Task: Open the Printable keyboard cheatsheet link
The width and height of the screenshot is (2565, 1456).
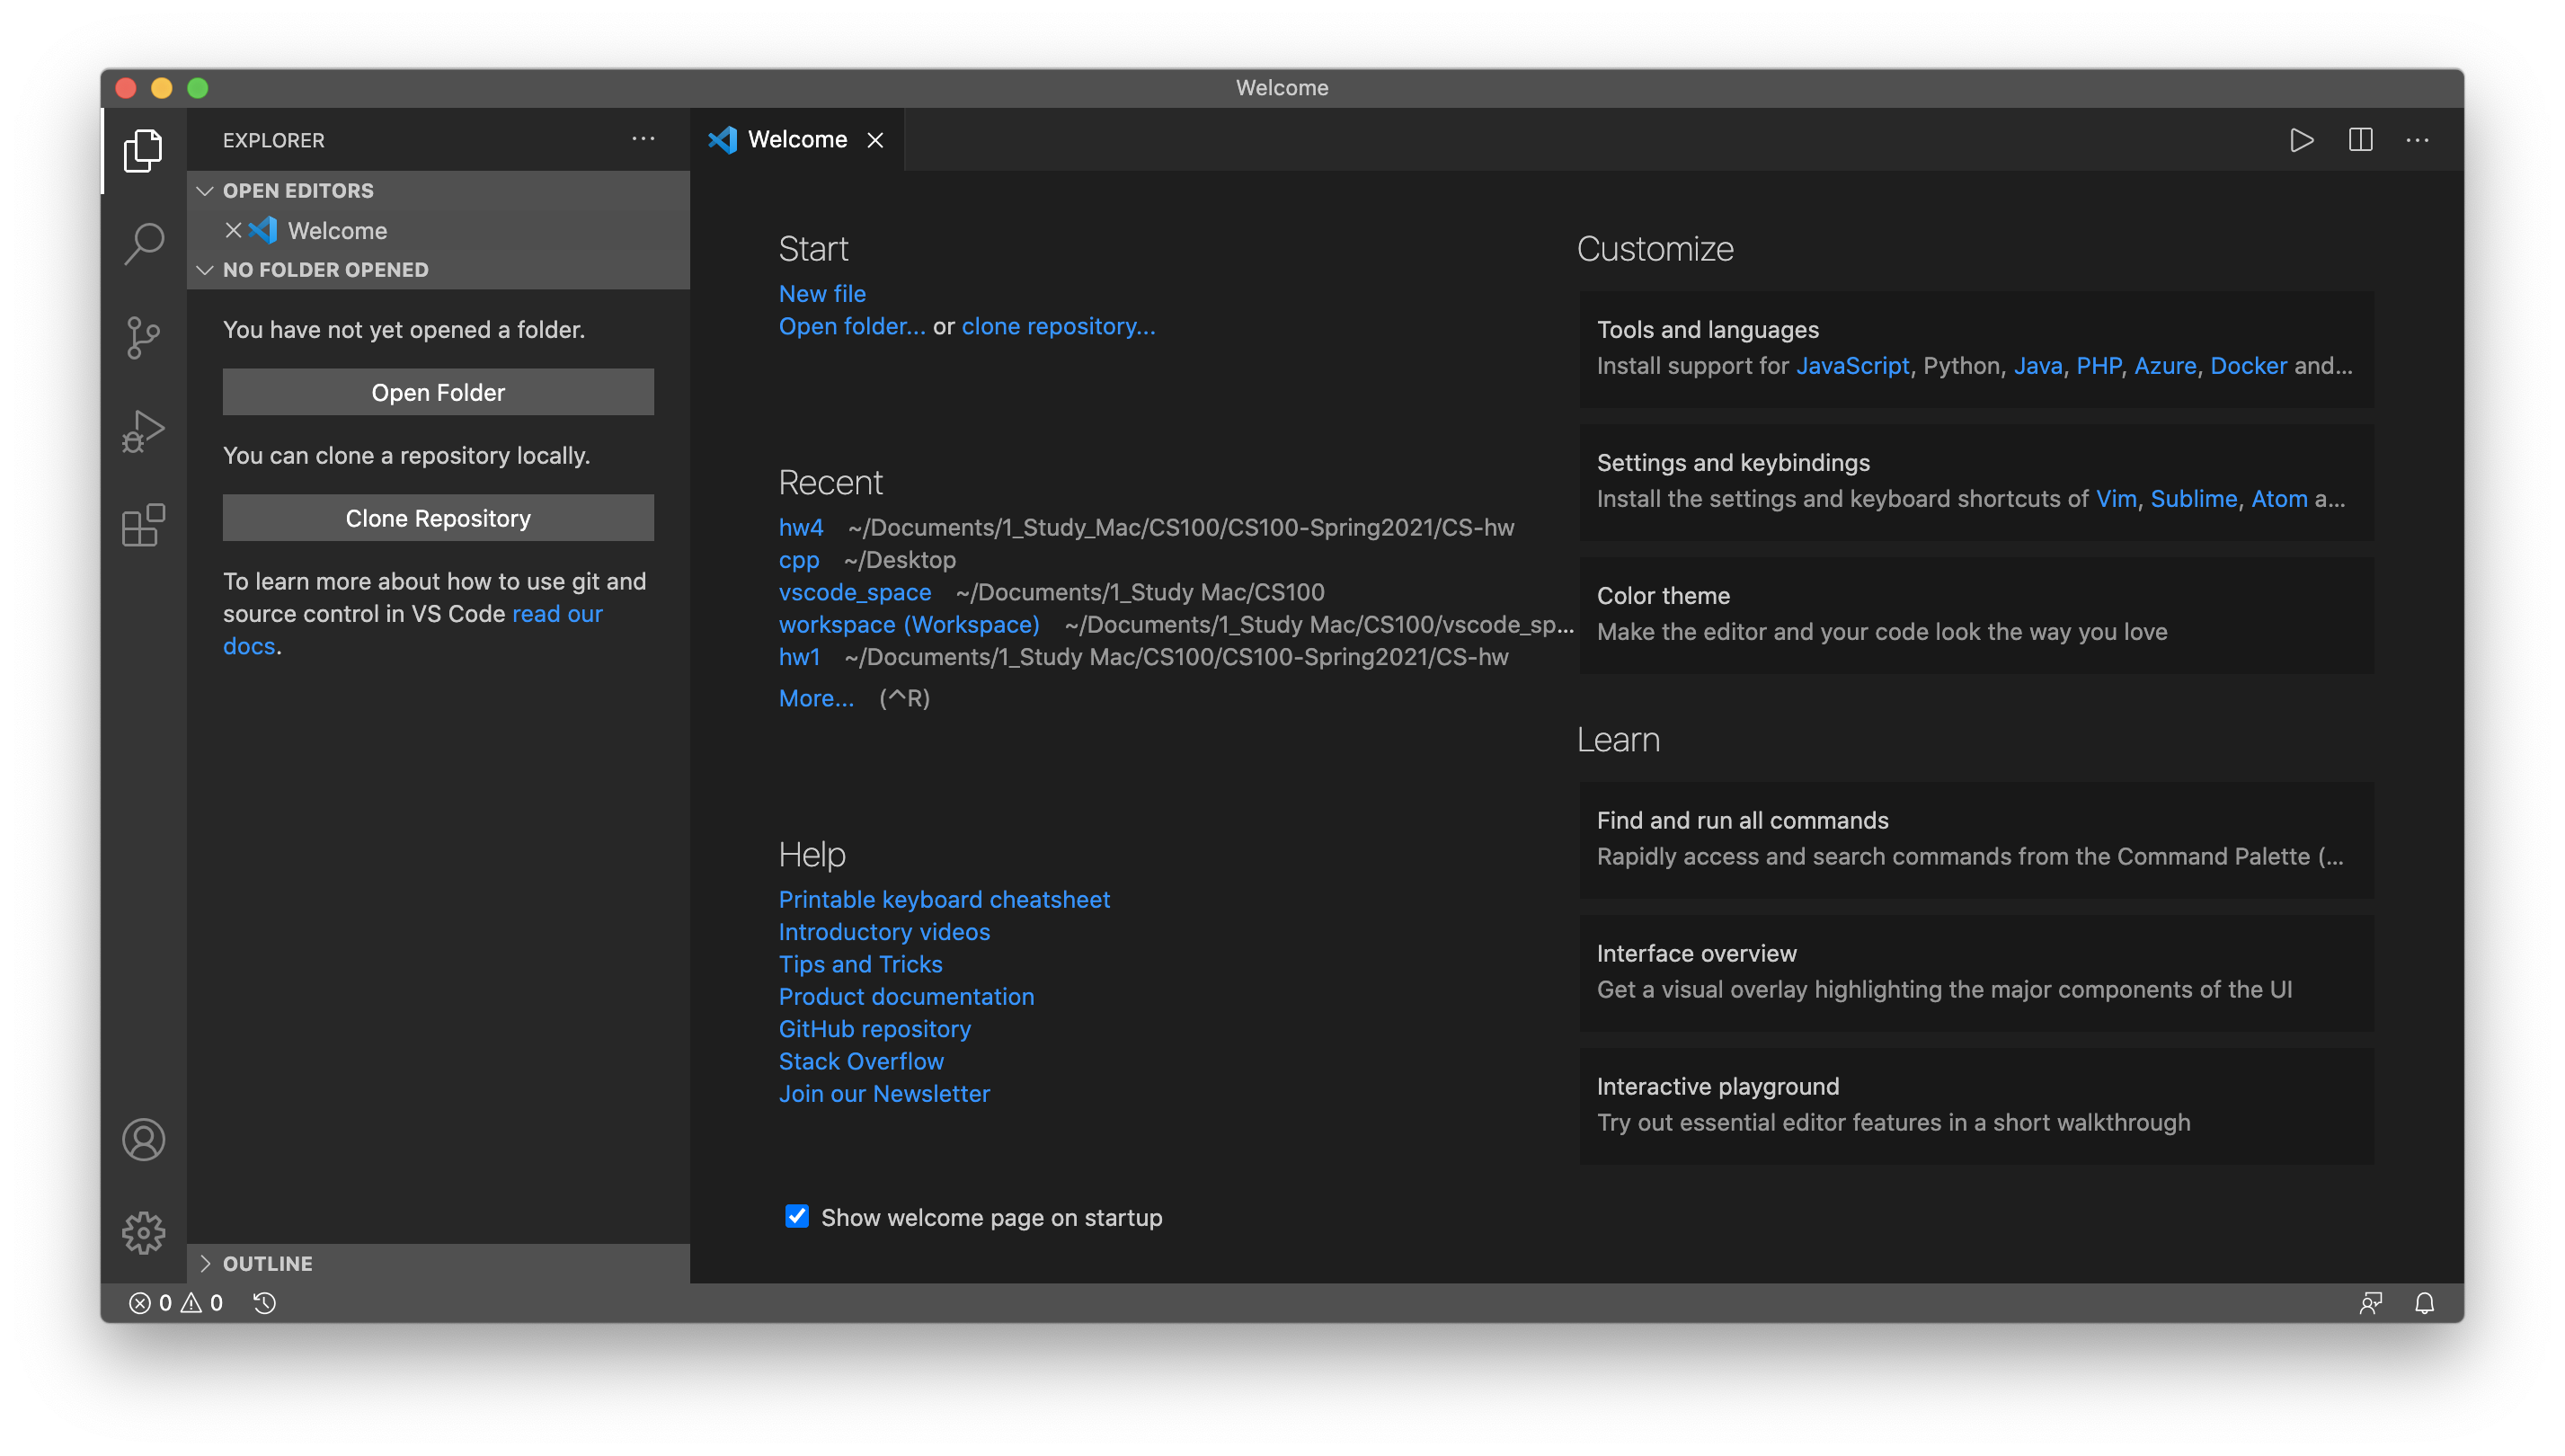Action: click(x=943, y=899)
